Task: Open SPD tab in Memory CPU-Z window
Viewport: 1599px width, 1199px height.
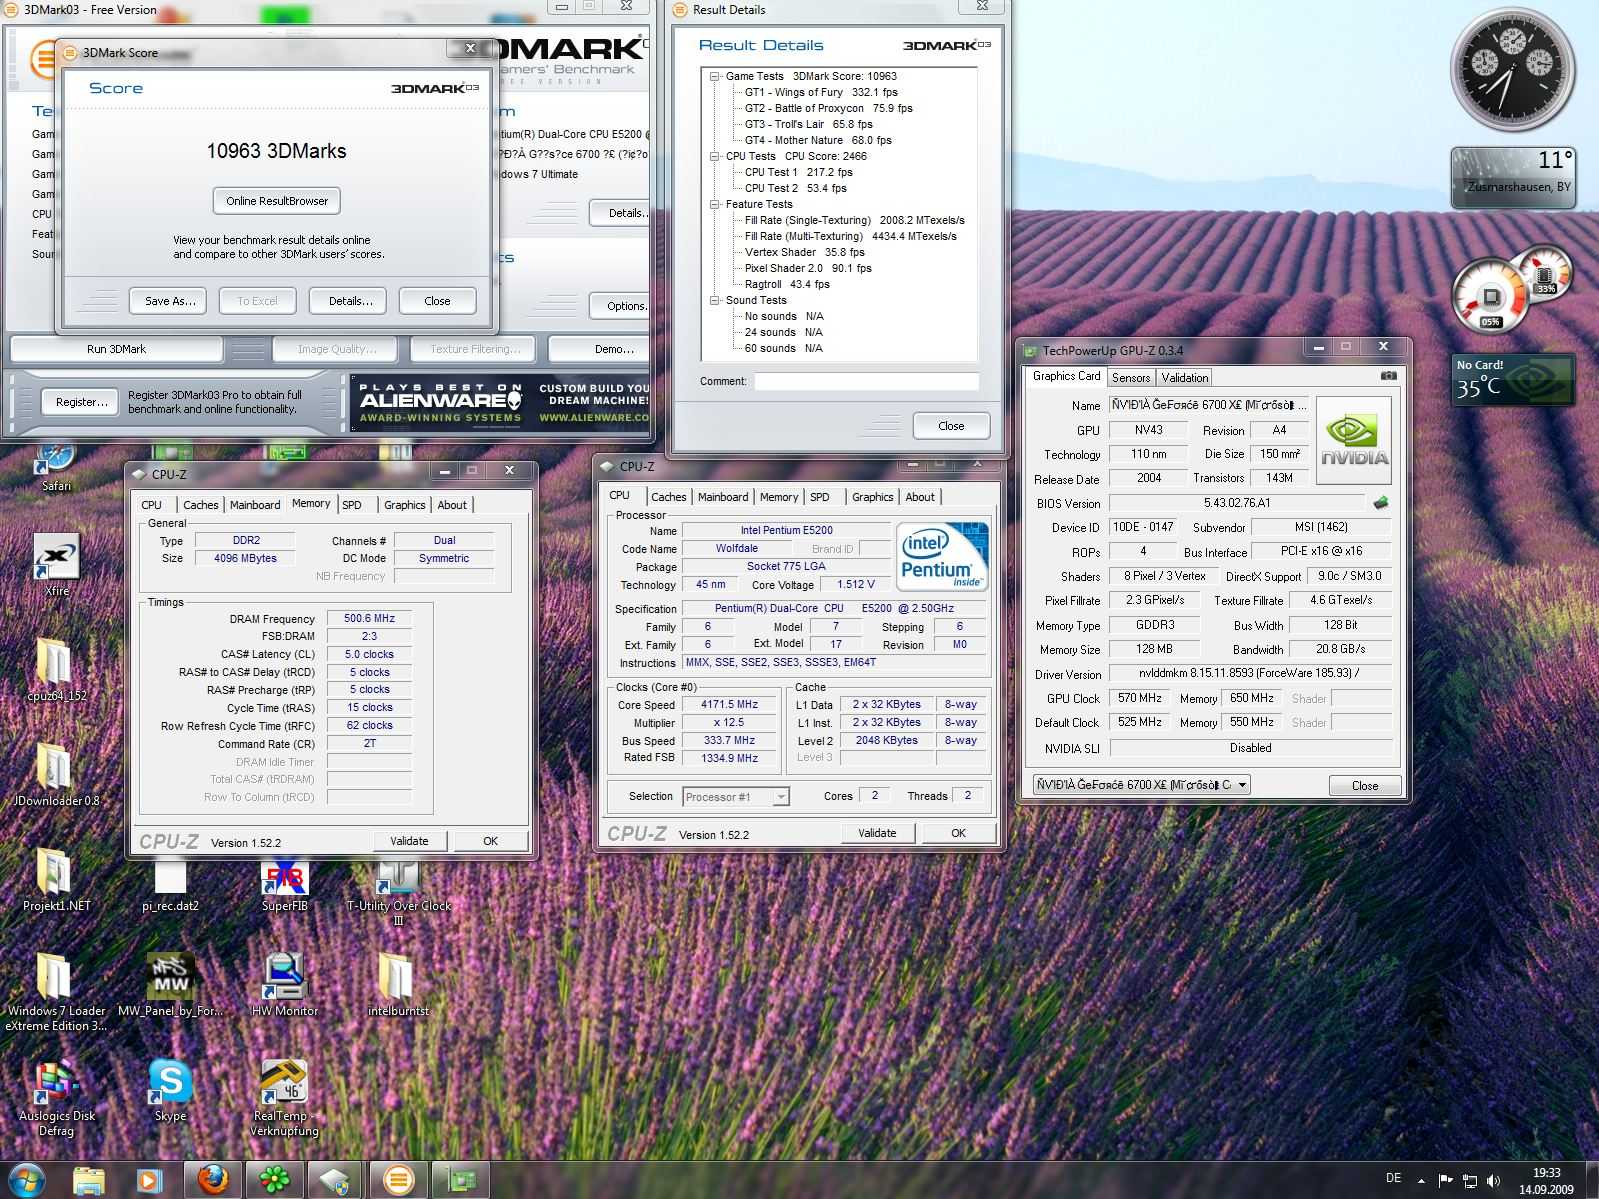Action: point(352,505)
